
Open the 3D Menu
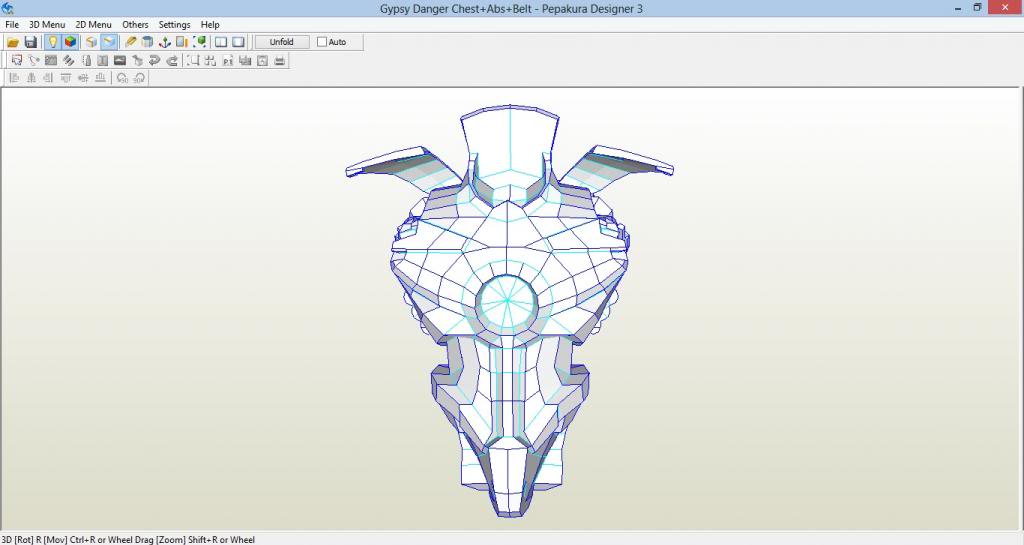pyautogui.click(x=47, y=24)
